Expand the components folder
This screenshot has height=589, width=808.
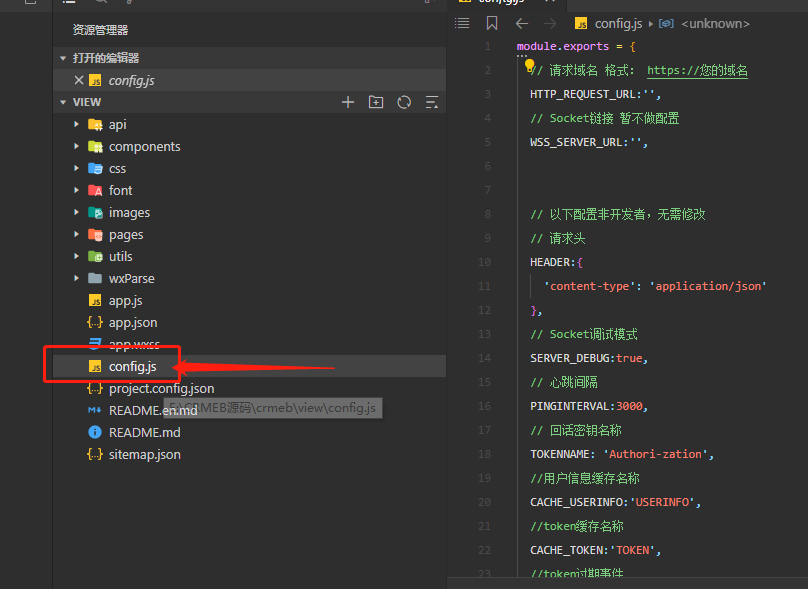pyautogui.click(x=76, y=146)
